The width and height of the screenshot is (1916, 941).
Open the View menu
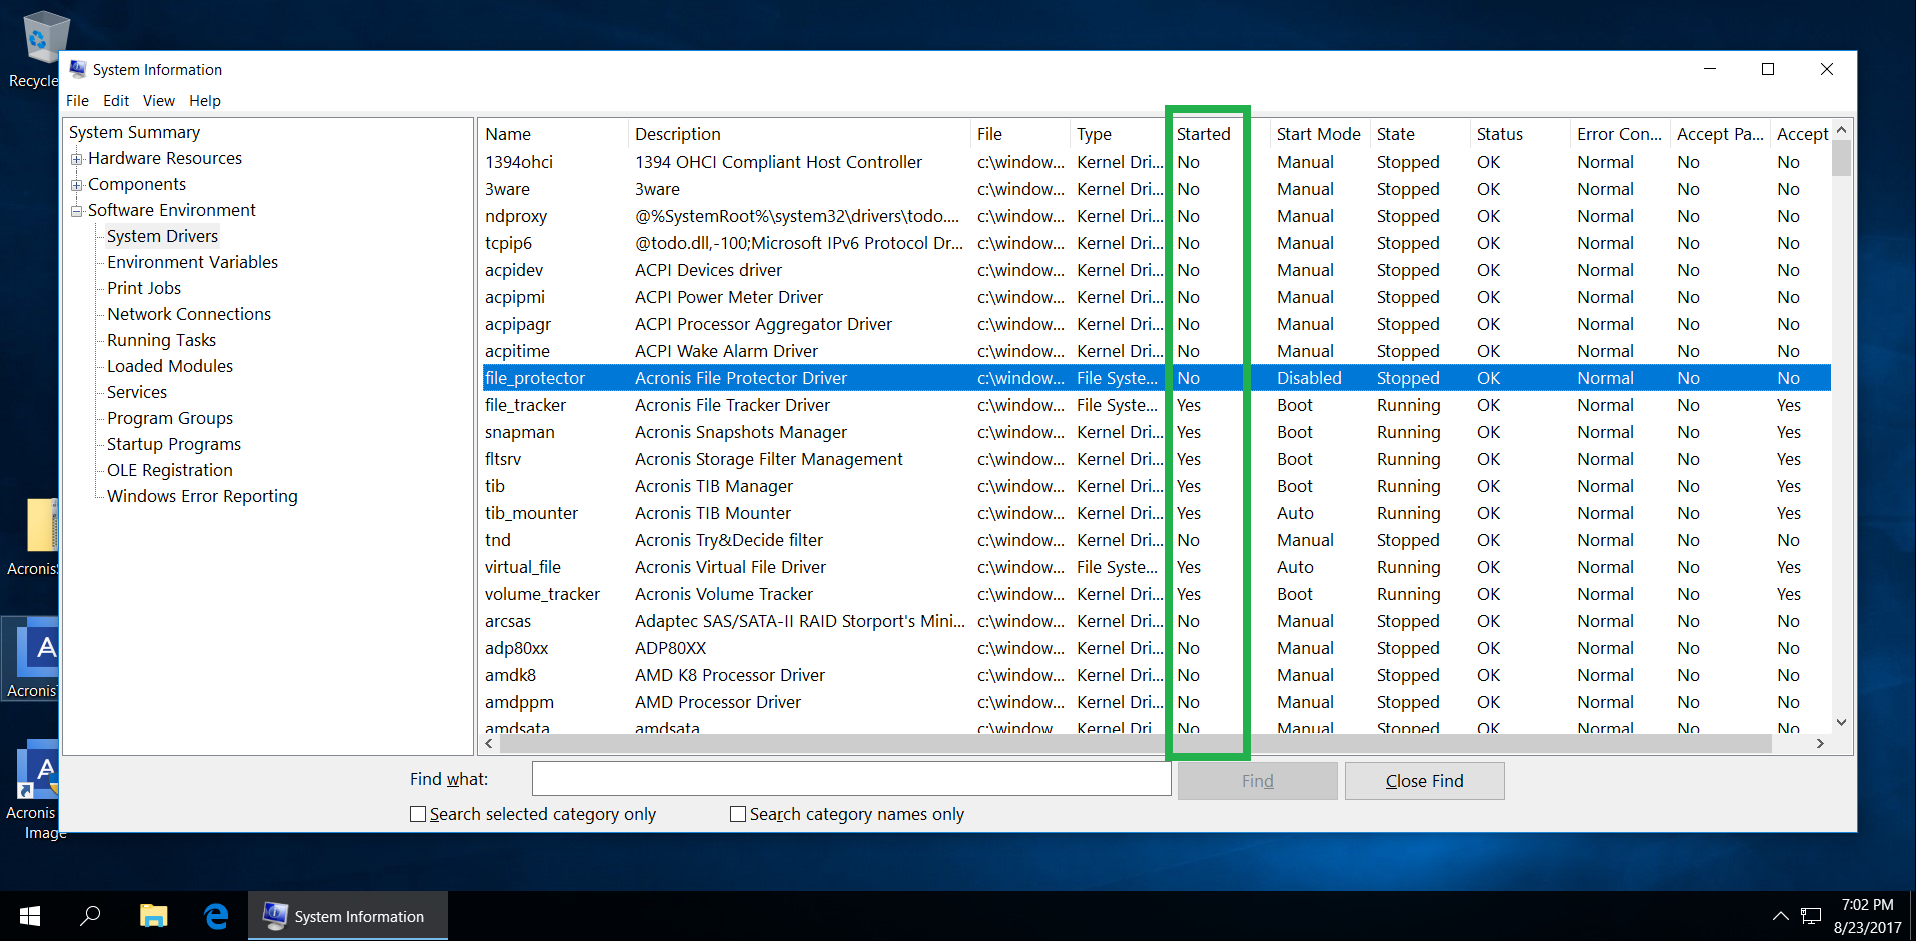coord(159,101)
